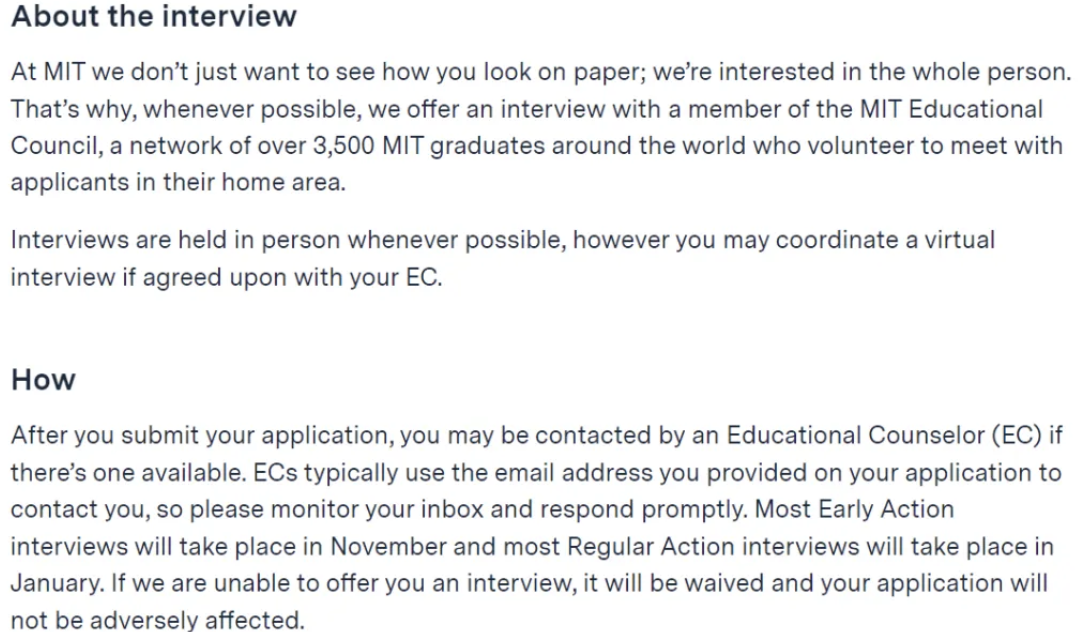Image resolution: width=1078 pixels, height=632 pixels.
Task: Click the 'About the interview' heading
Action: [153, 16]
